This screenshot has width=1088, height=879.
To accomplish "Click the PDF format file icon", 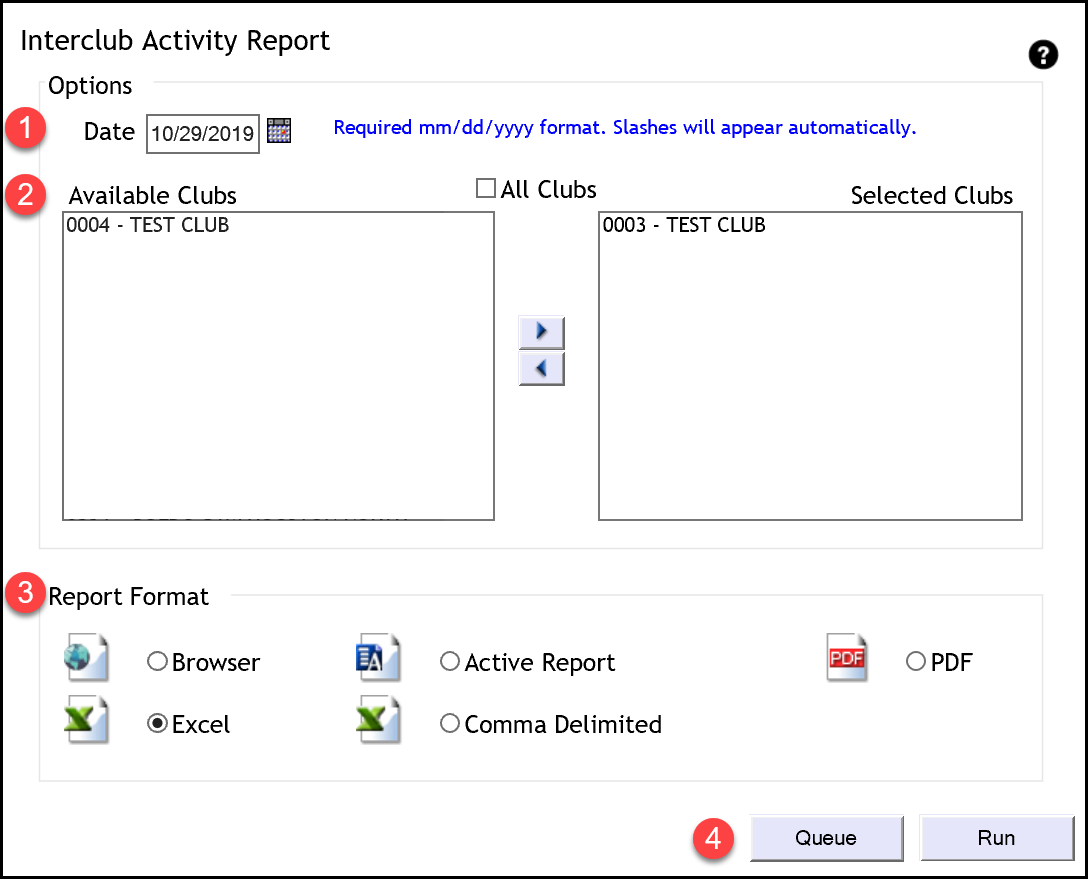I will (x=847, y=657).
